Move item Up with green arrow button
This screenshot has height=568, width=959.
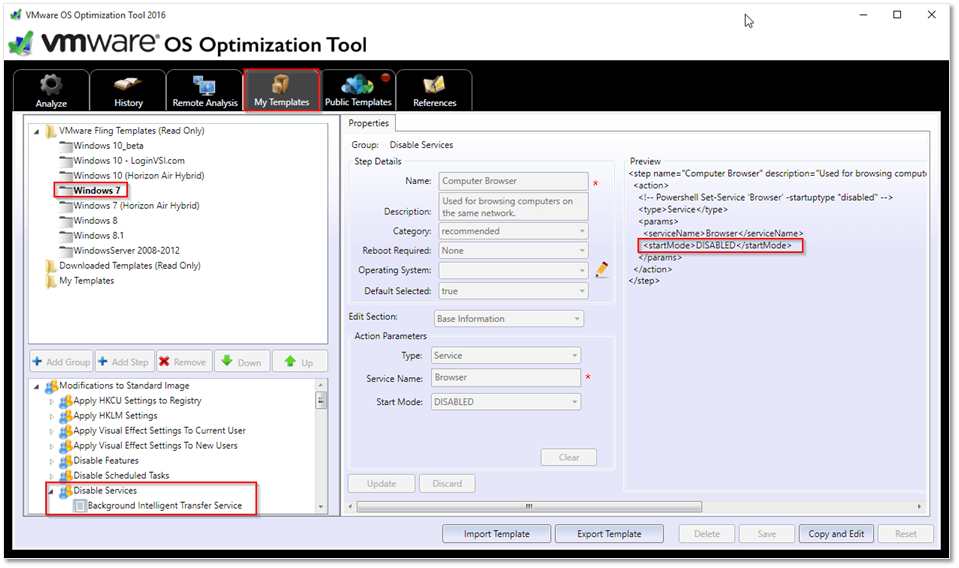pos(300,361)
